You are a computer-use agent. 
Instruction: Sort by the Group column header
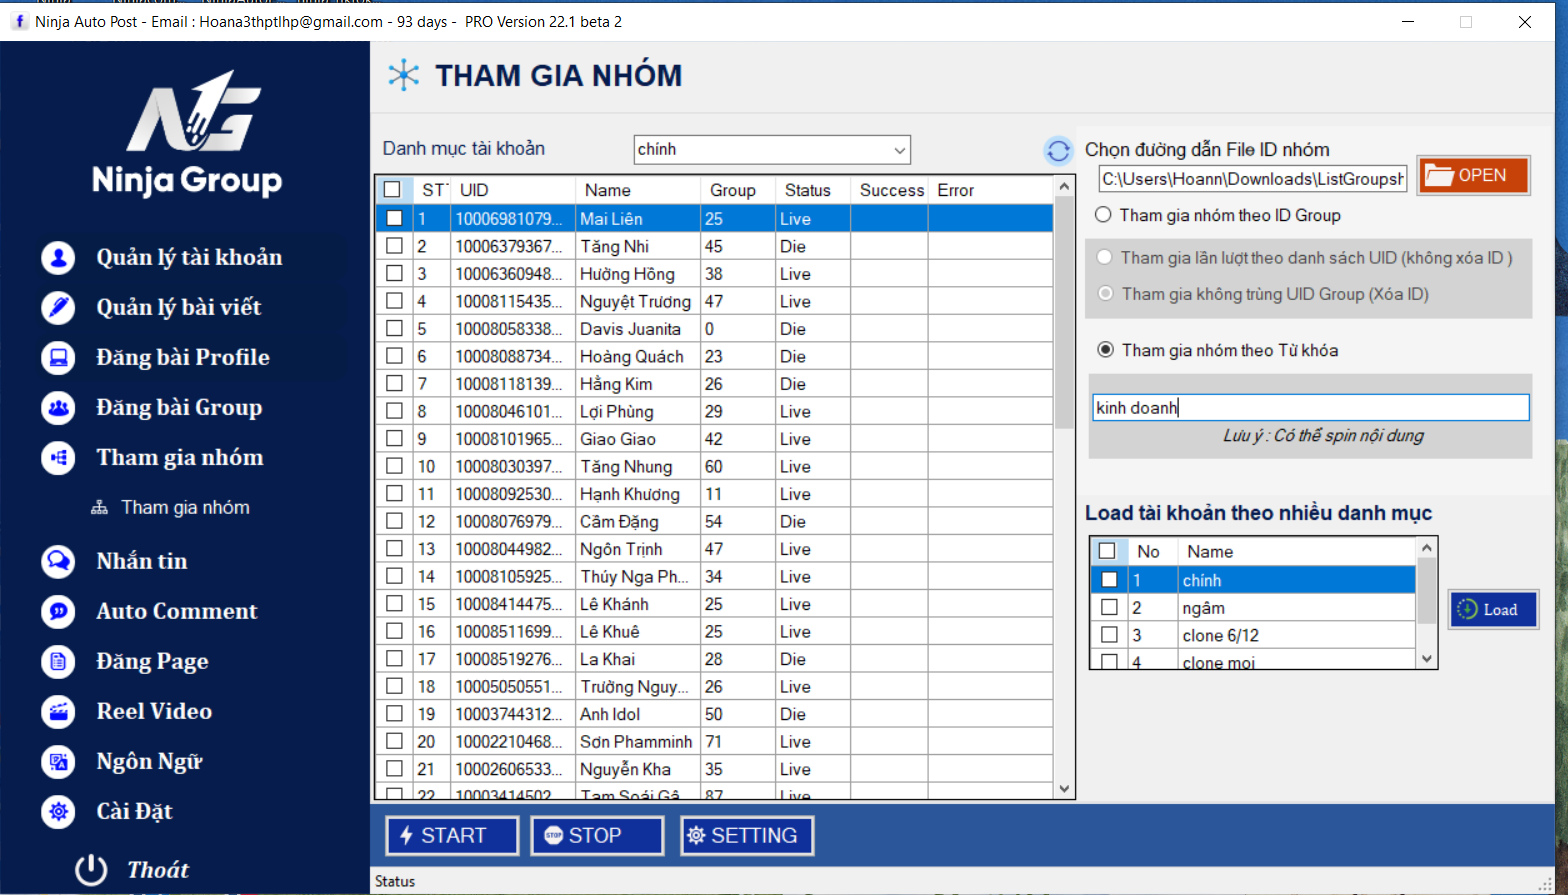click(x=738, y=190)
